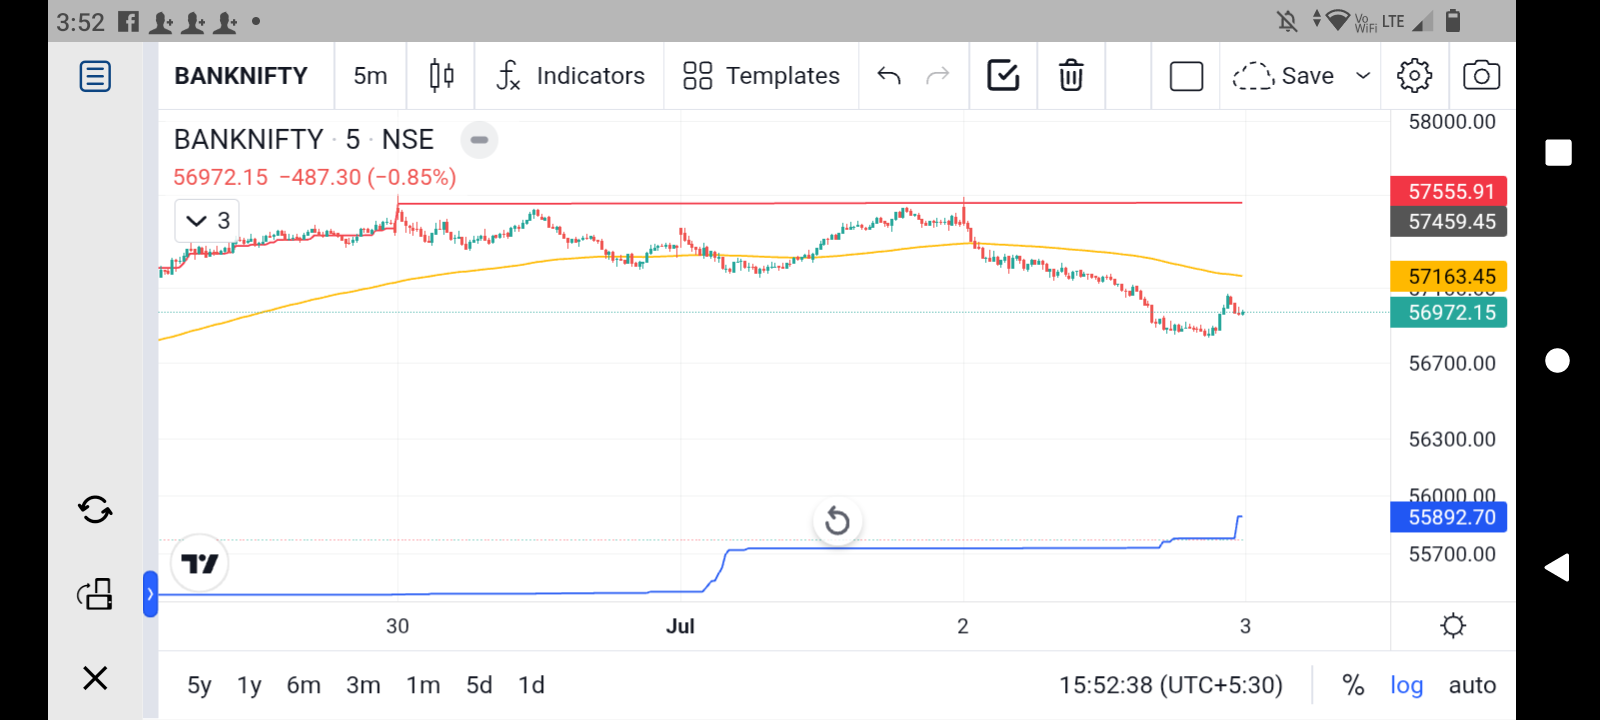Viewport: 1600px width, 720px height.
Task: Tap the refresh sync icon in sidebar
Action: pos(95,510)
